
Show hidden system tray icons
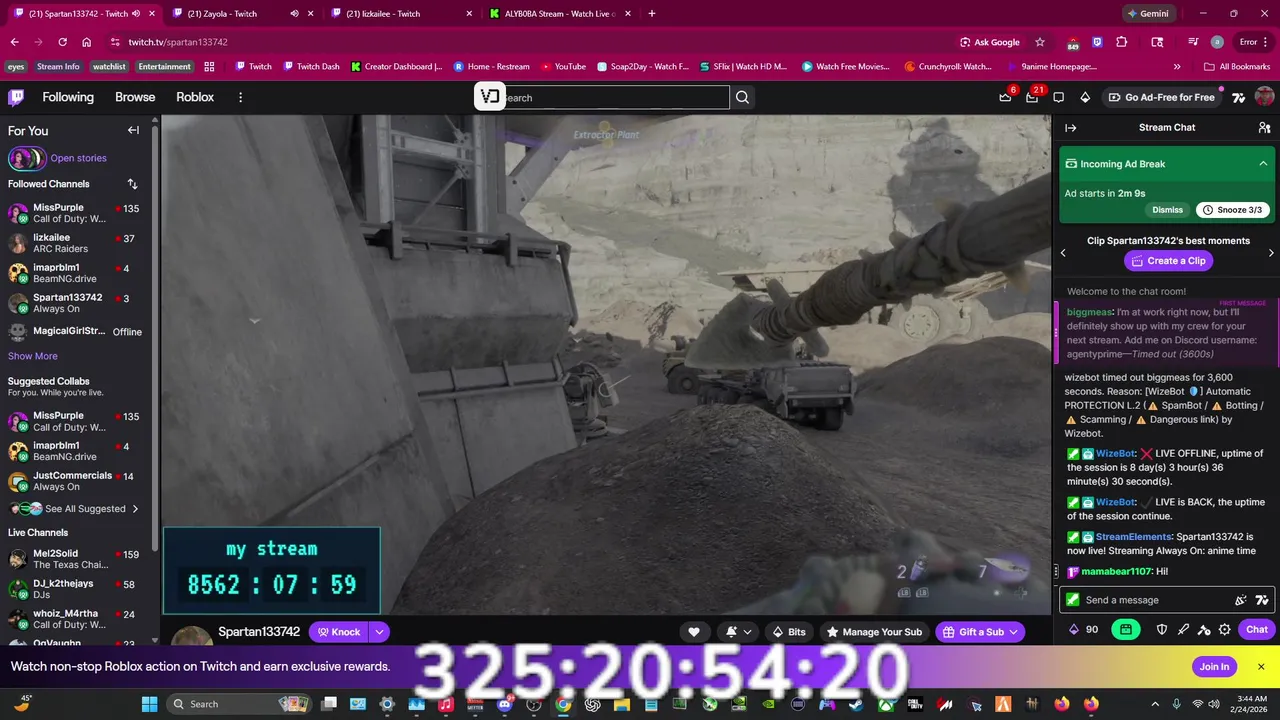tap(1153, 704)
